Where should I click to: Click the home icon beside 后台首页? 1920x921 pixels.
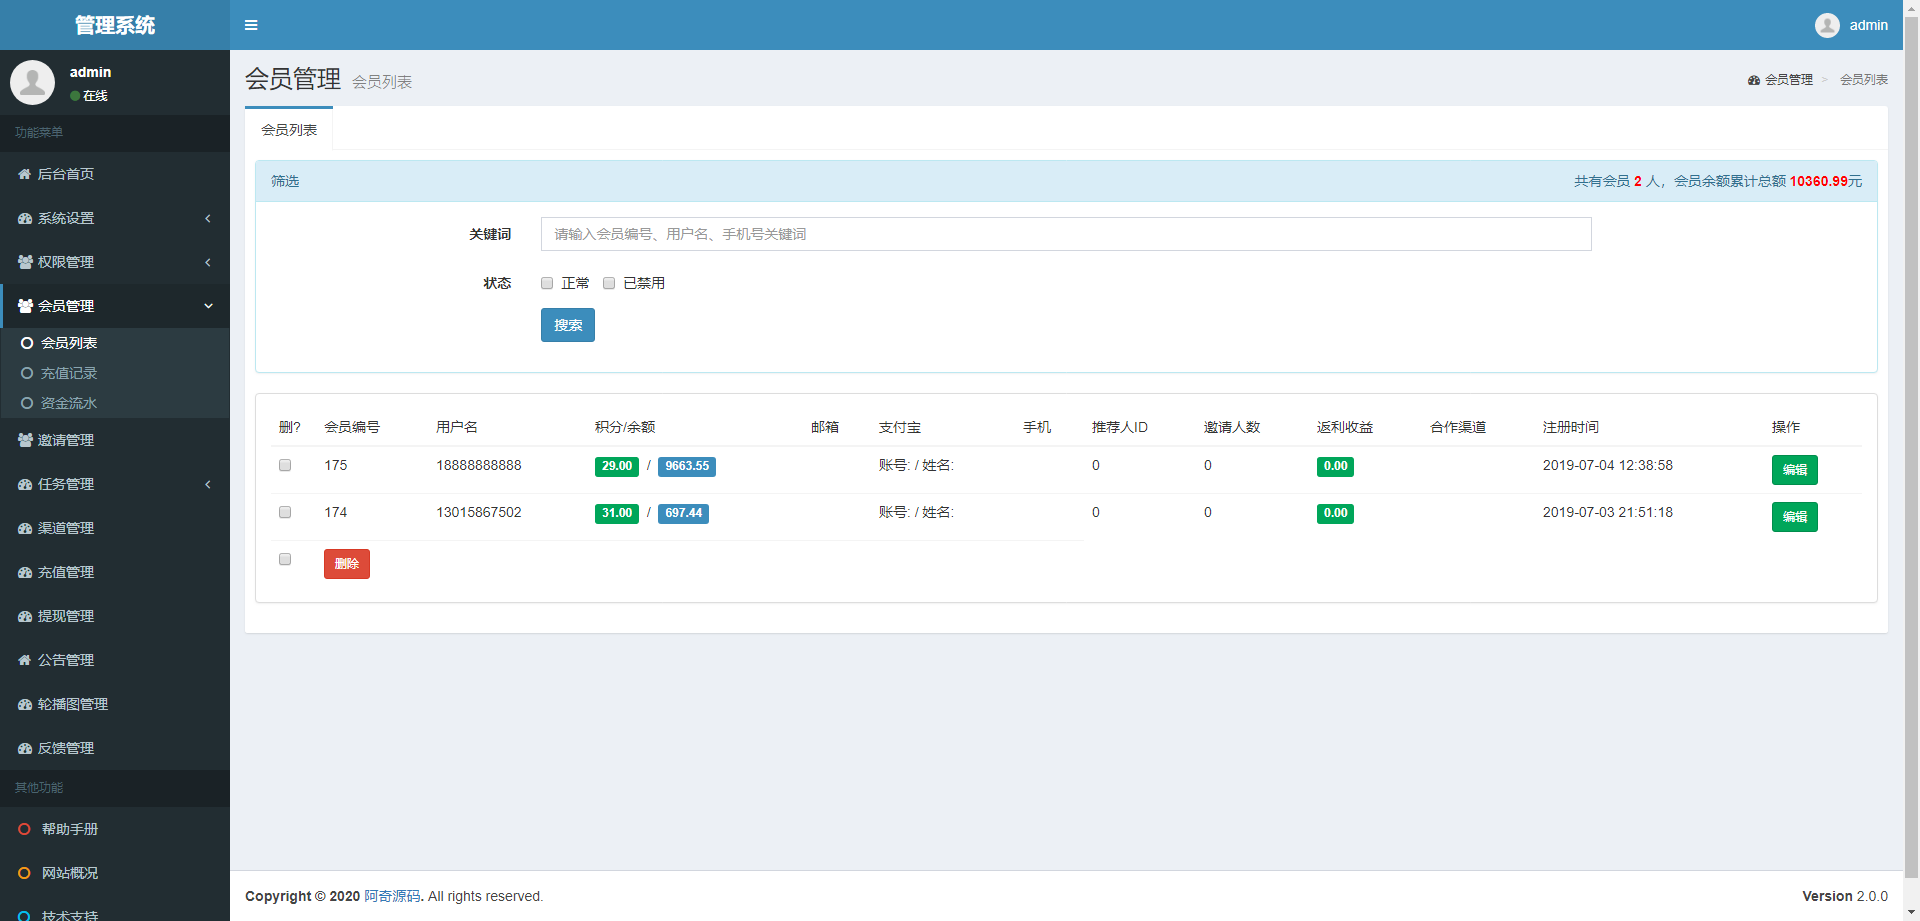[25, 174]
